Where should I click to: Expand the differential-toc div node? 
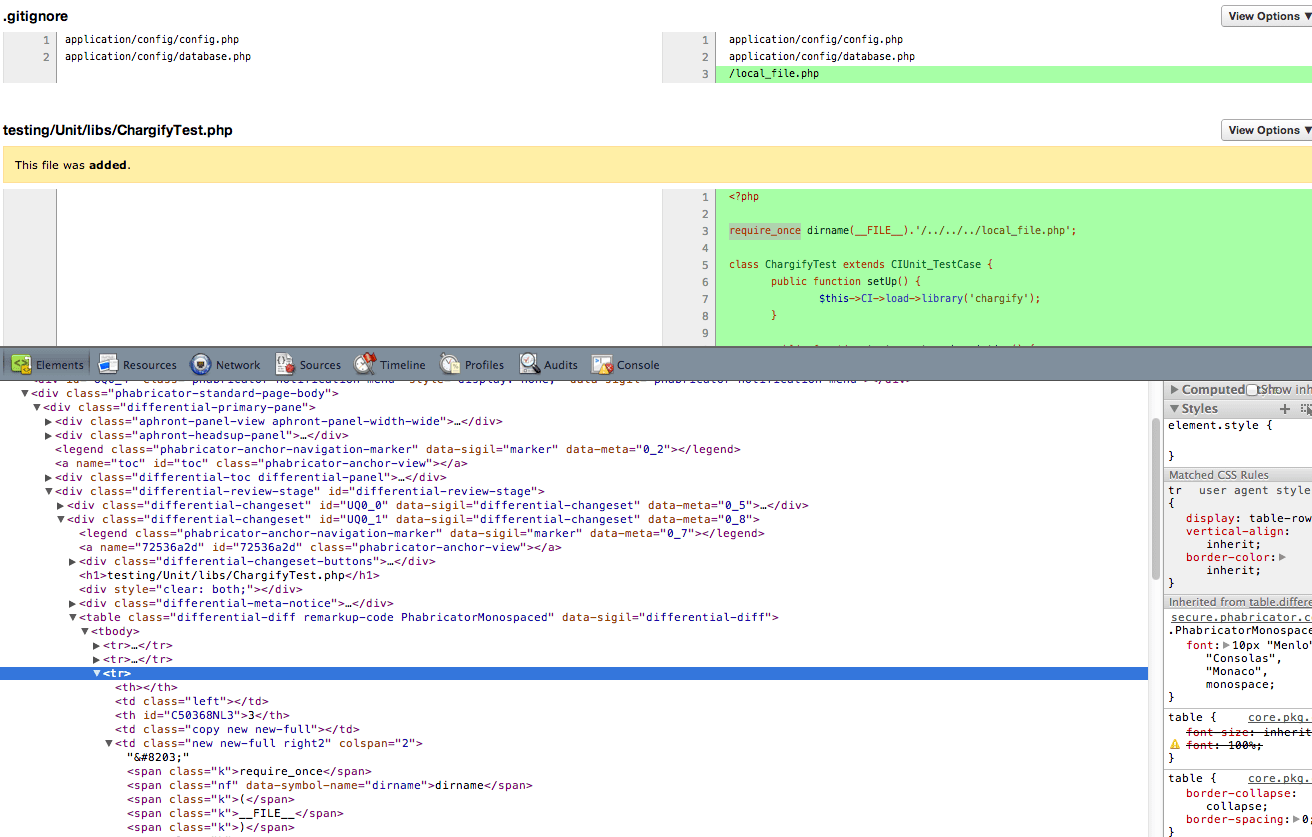coord(49,478)
